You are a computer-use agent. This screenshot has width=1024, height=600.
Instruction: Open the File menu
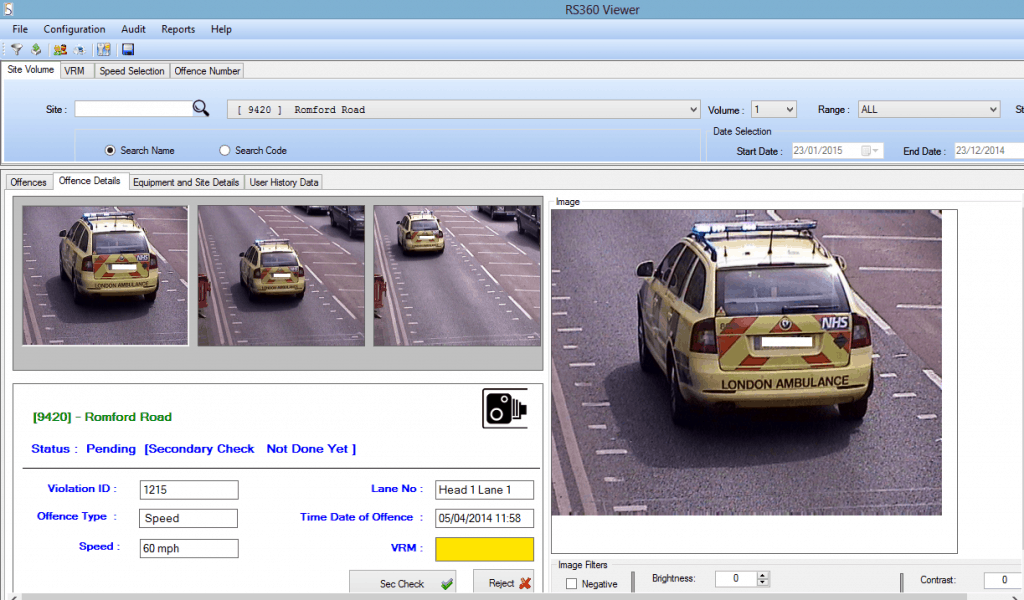20,29
